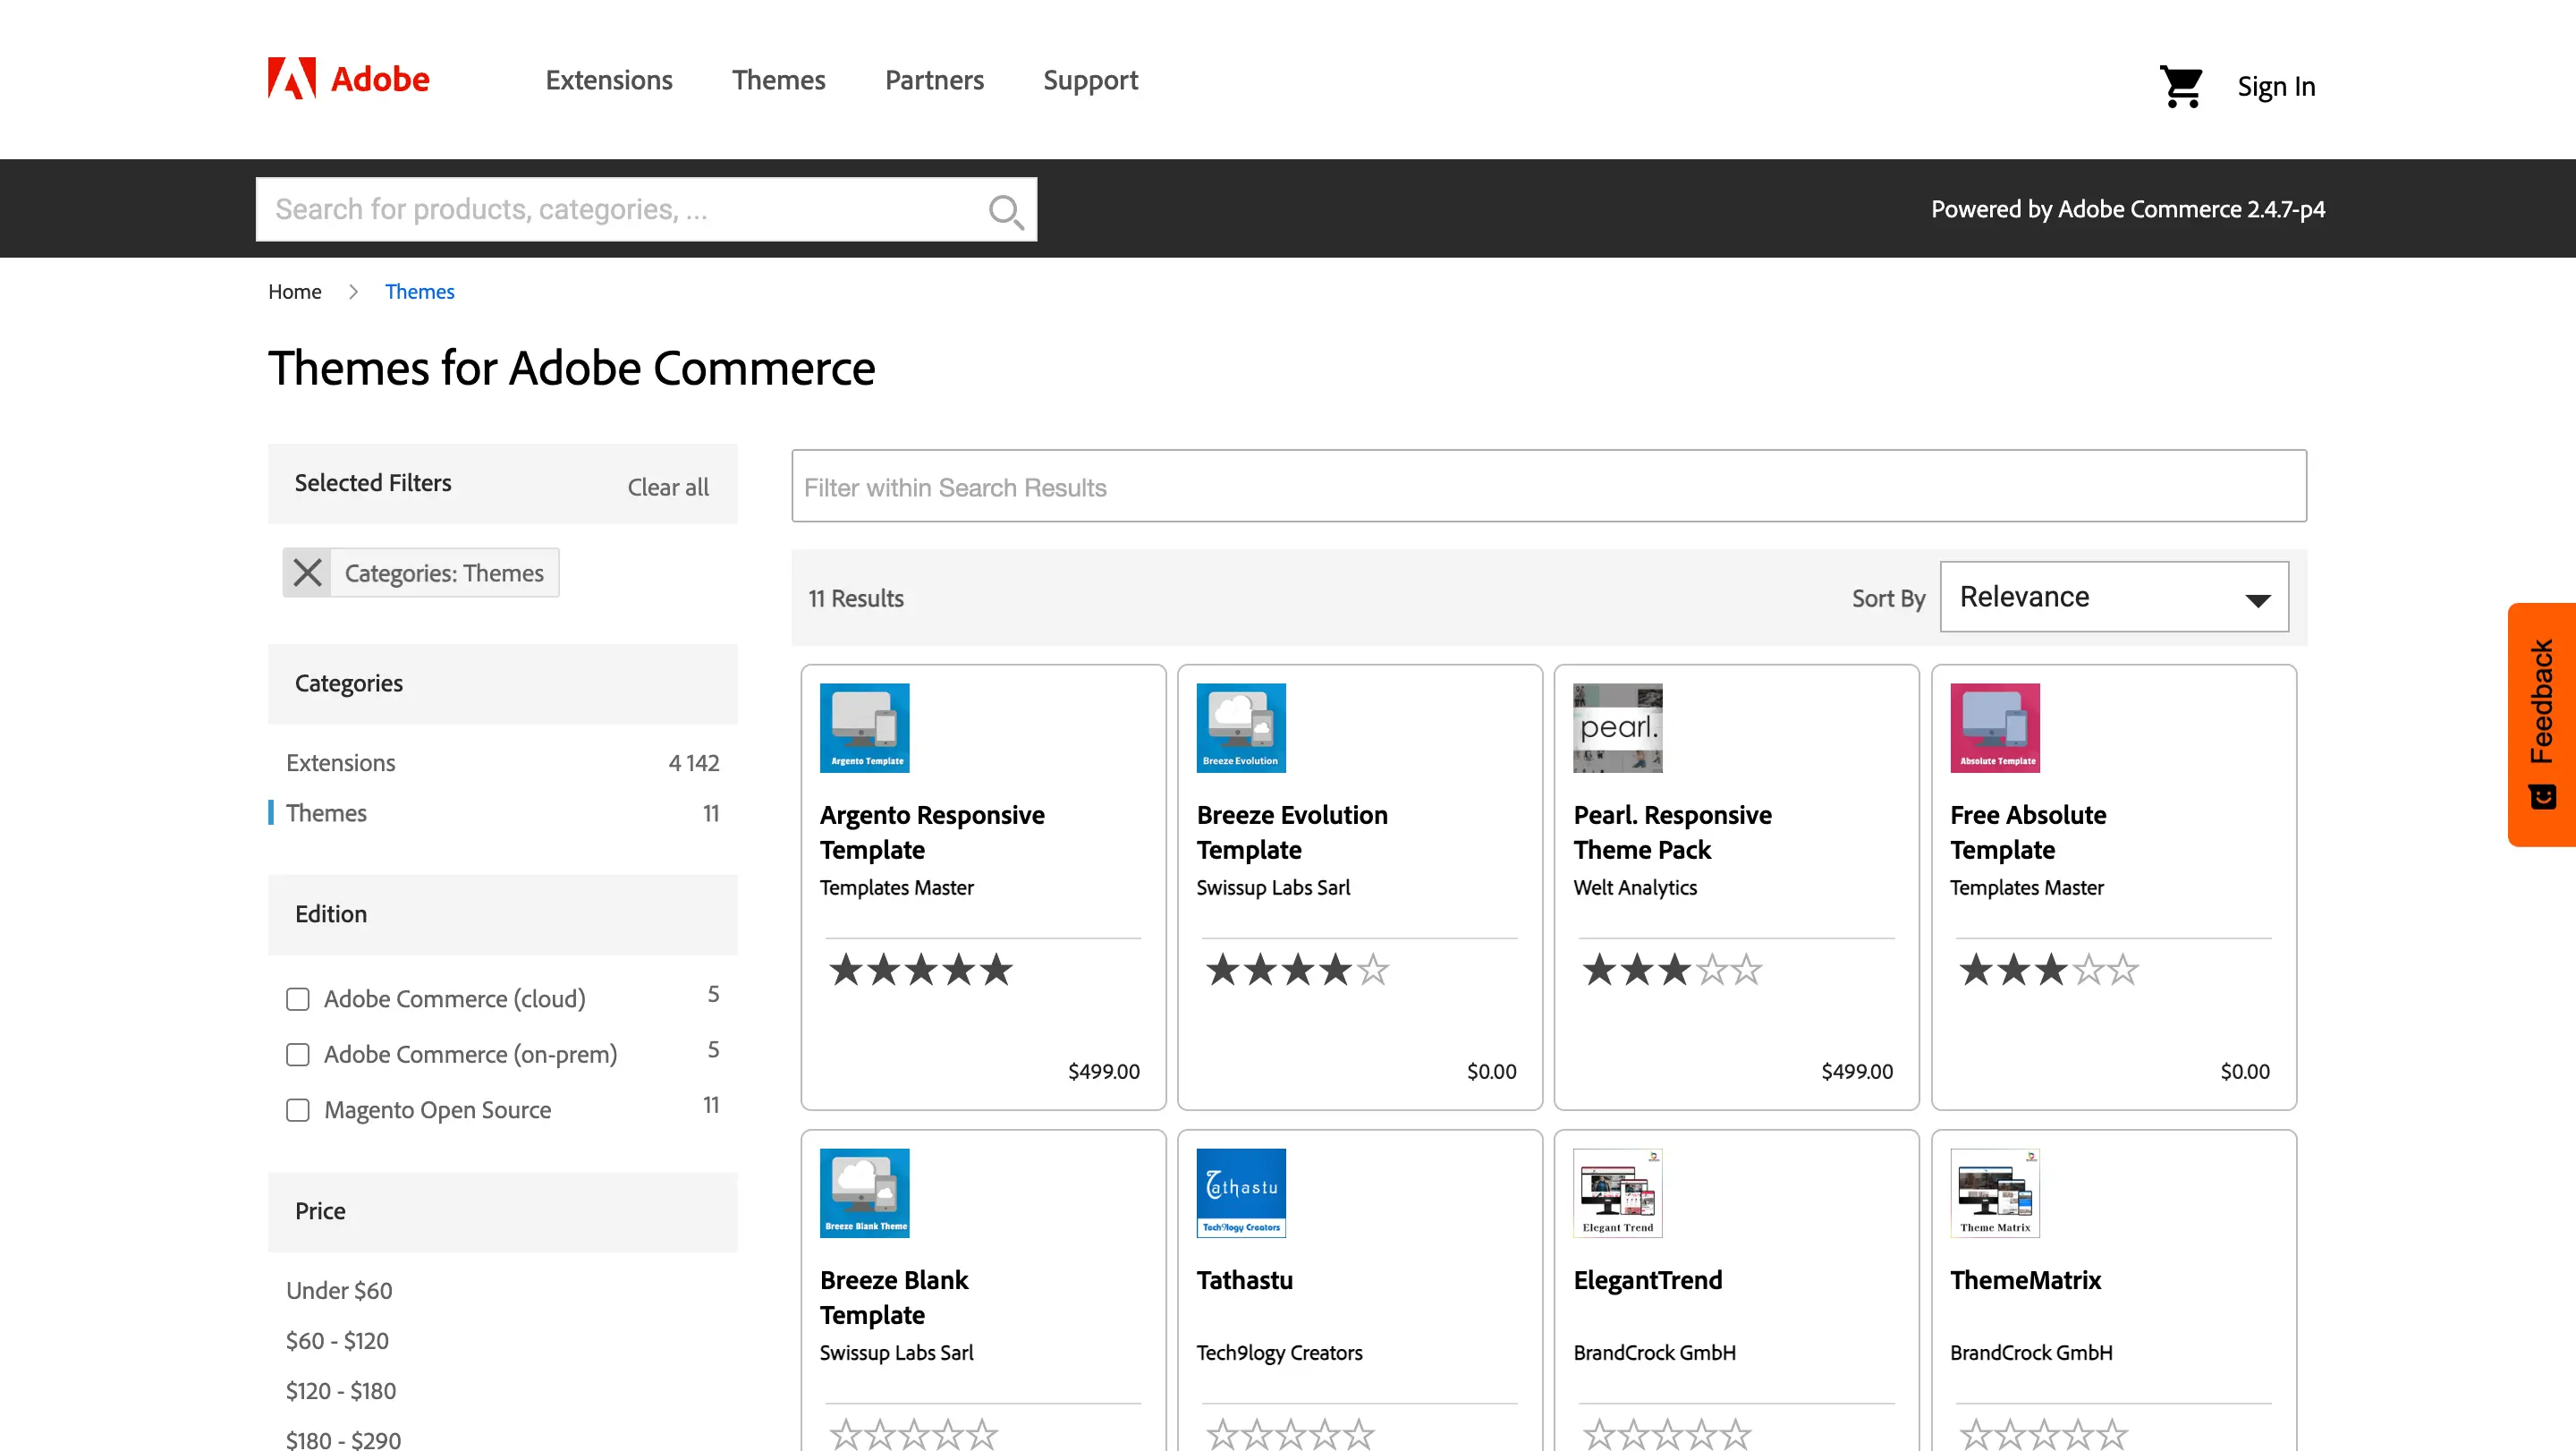Navigate to Home via the breadcrumb
This screenshot has height=1451, width=2576.
tap(294, 291)
